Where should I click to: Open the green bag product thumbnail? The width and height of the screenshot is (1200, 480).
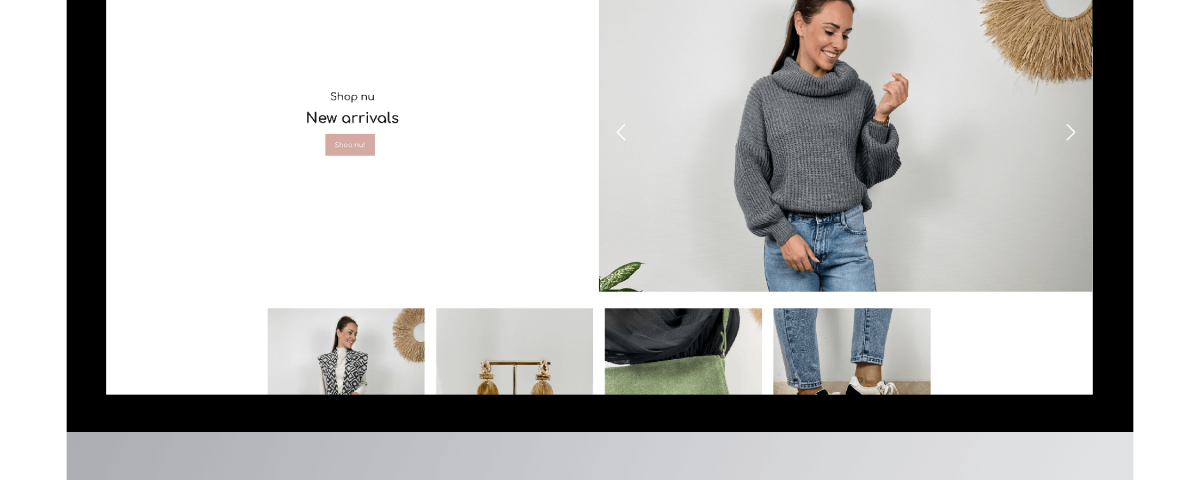[x=683, y=351]
